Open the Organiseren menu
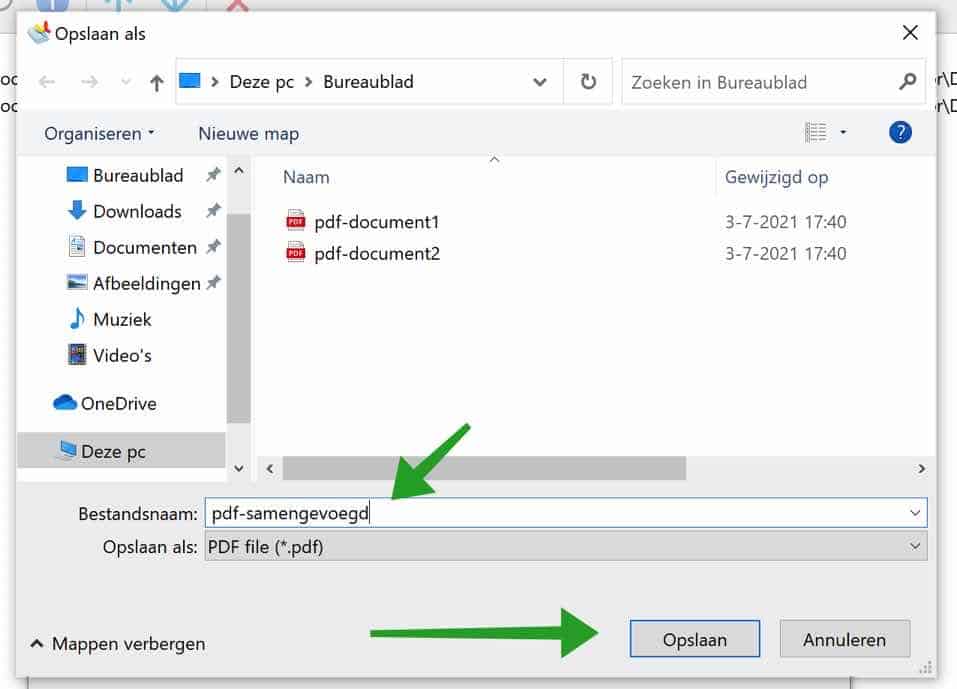The height and width of the screenshot is (689, 957). click(x=93, y=132)
